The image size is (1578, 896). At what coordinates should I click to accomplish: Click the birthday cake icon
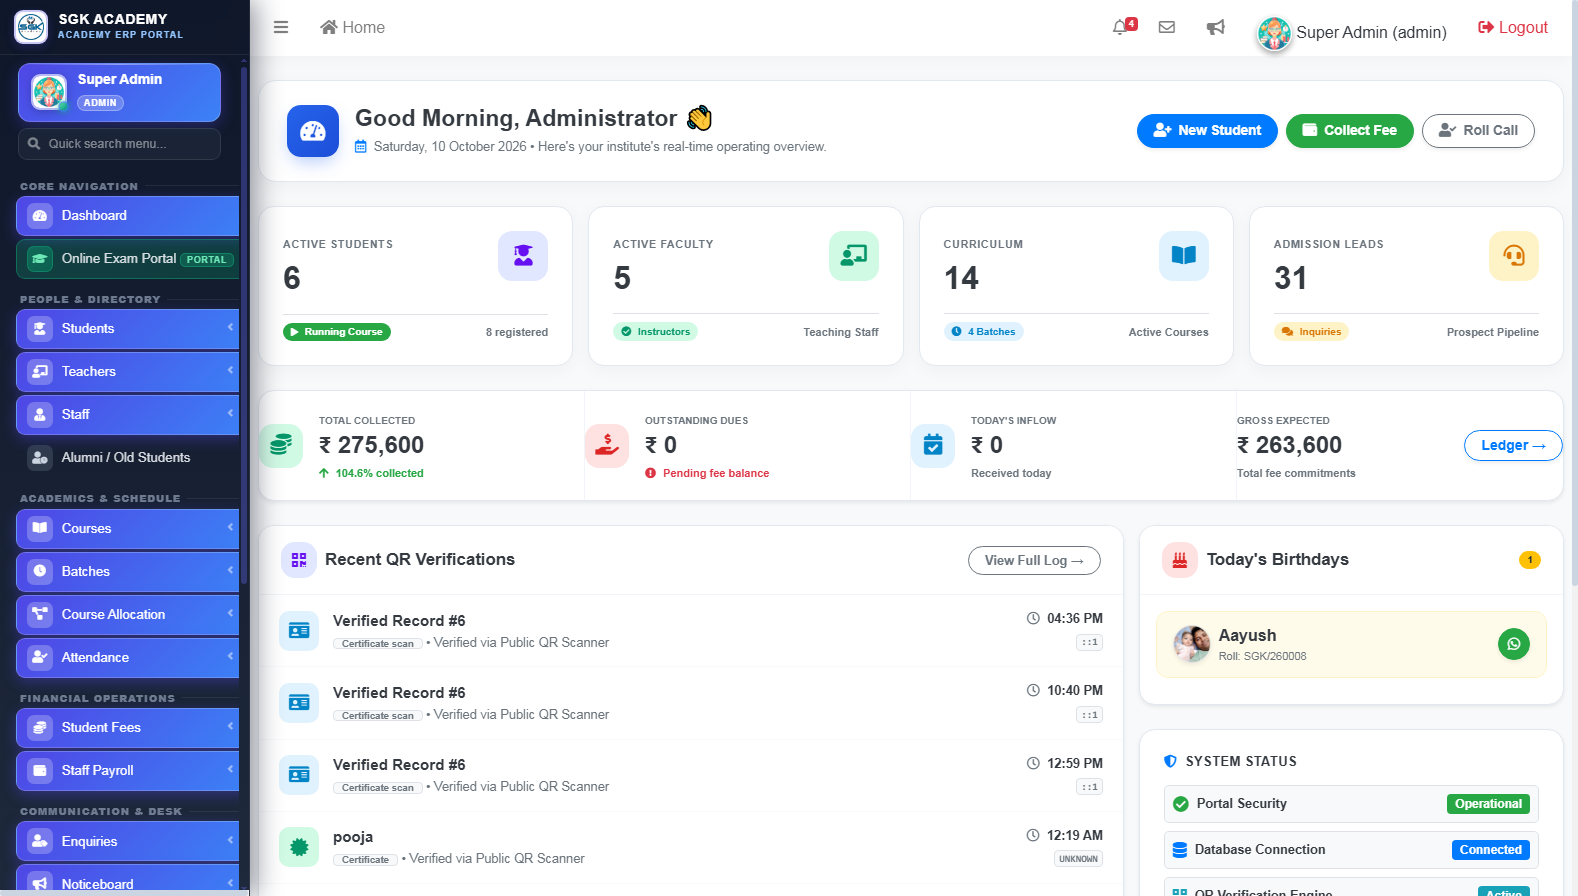1180,560
